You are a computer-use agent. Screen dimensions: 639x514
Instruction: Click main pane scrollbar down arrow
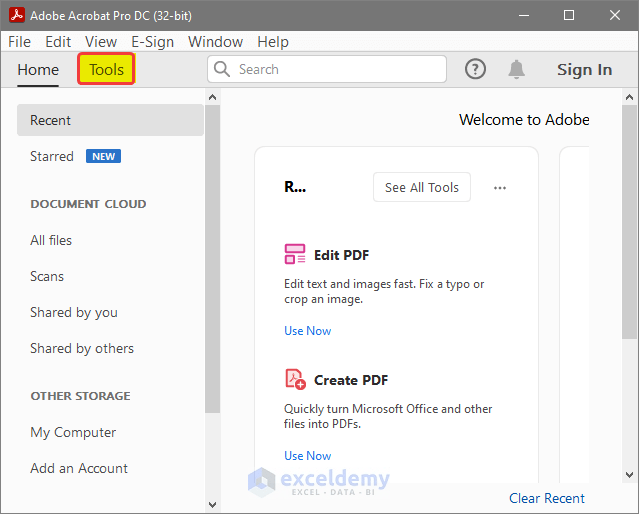click(629, 475)
